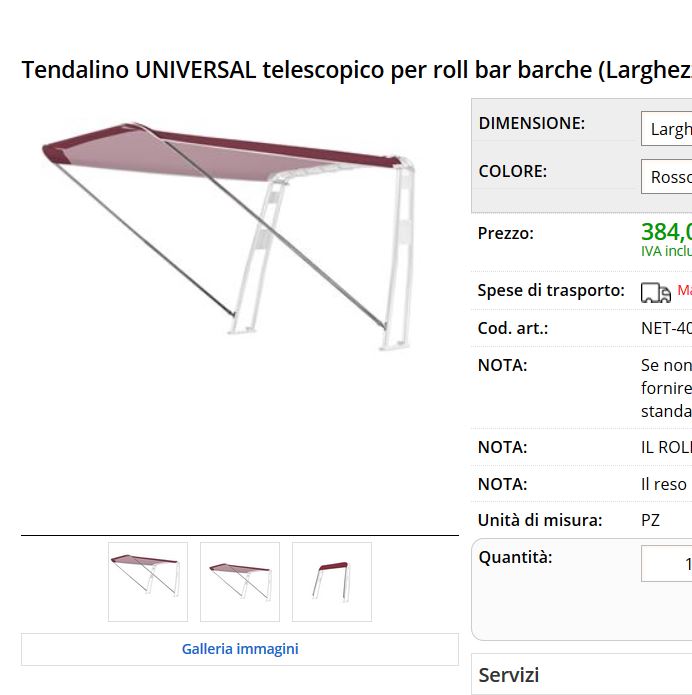Click the green 384 price

click(666, 232)
